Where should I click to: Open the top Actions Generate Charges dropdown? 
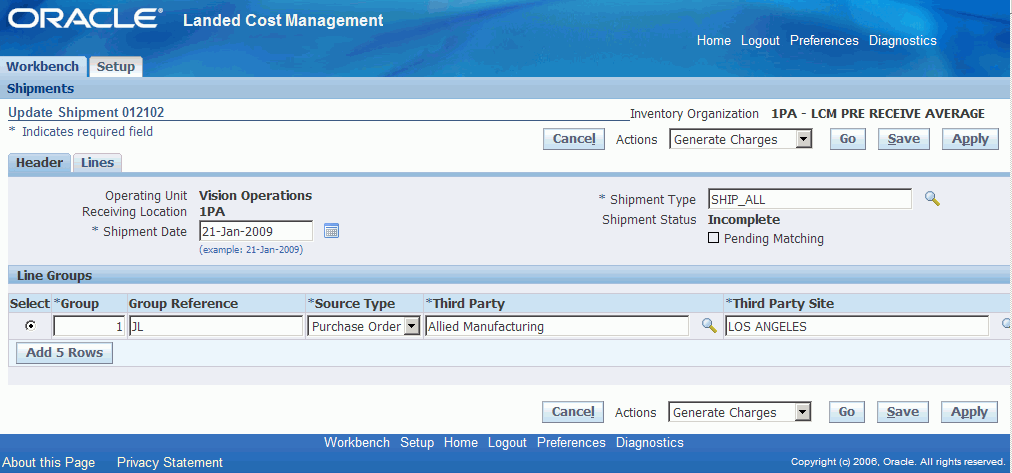[x=740, y=139]
